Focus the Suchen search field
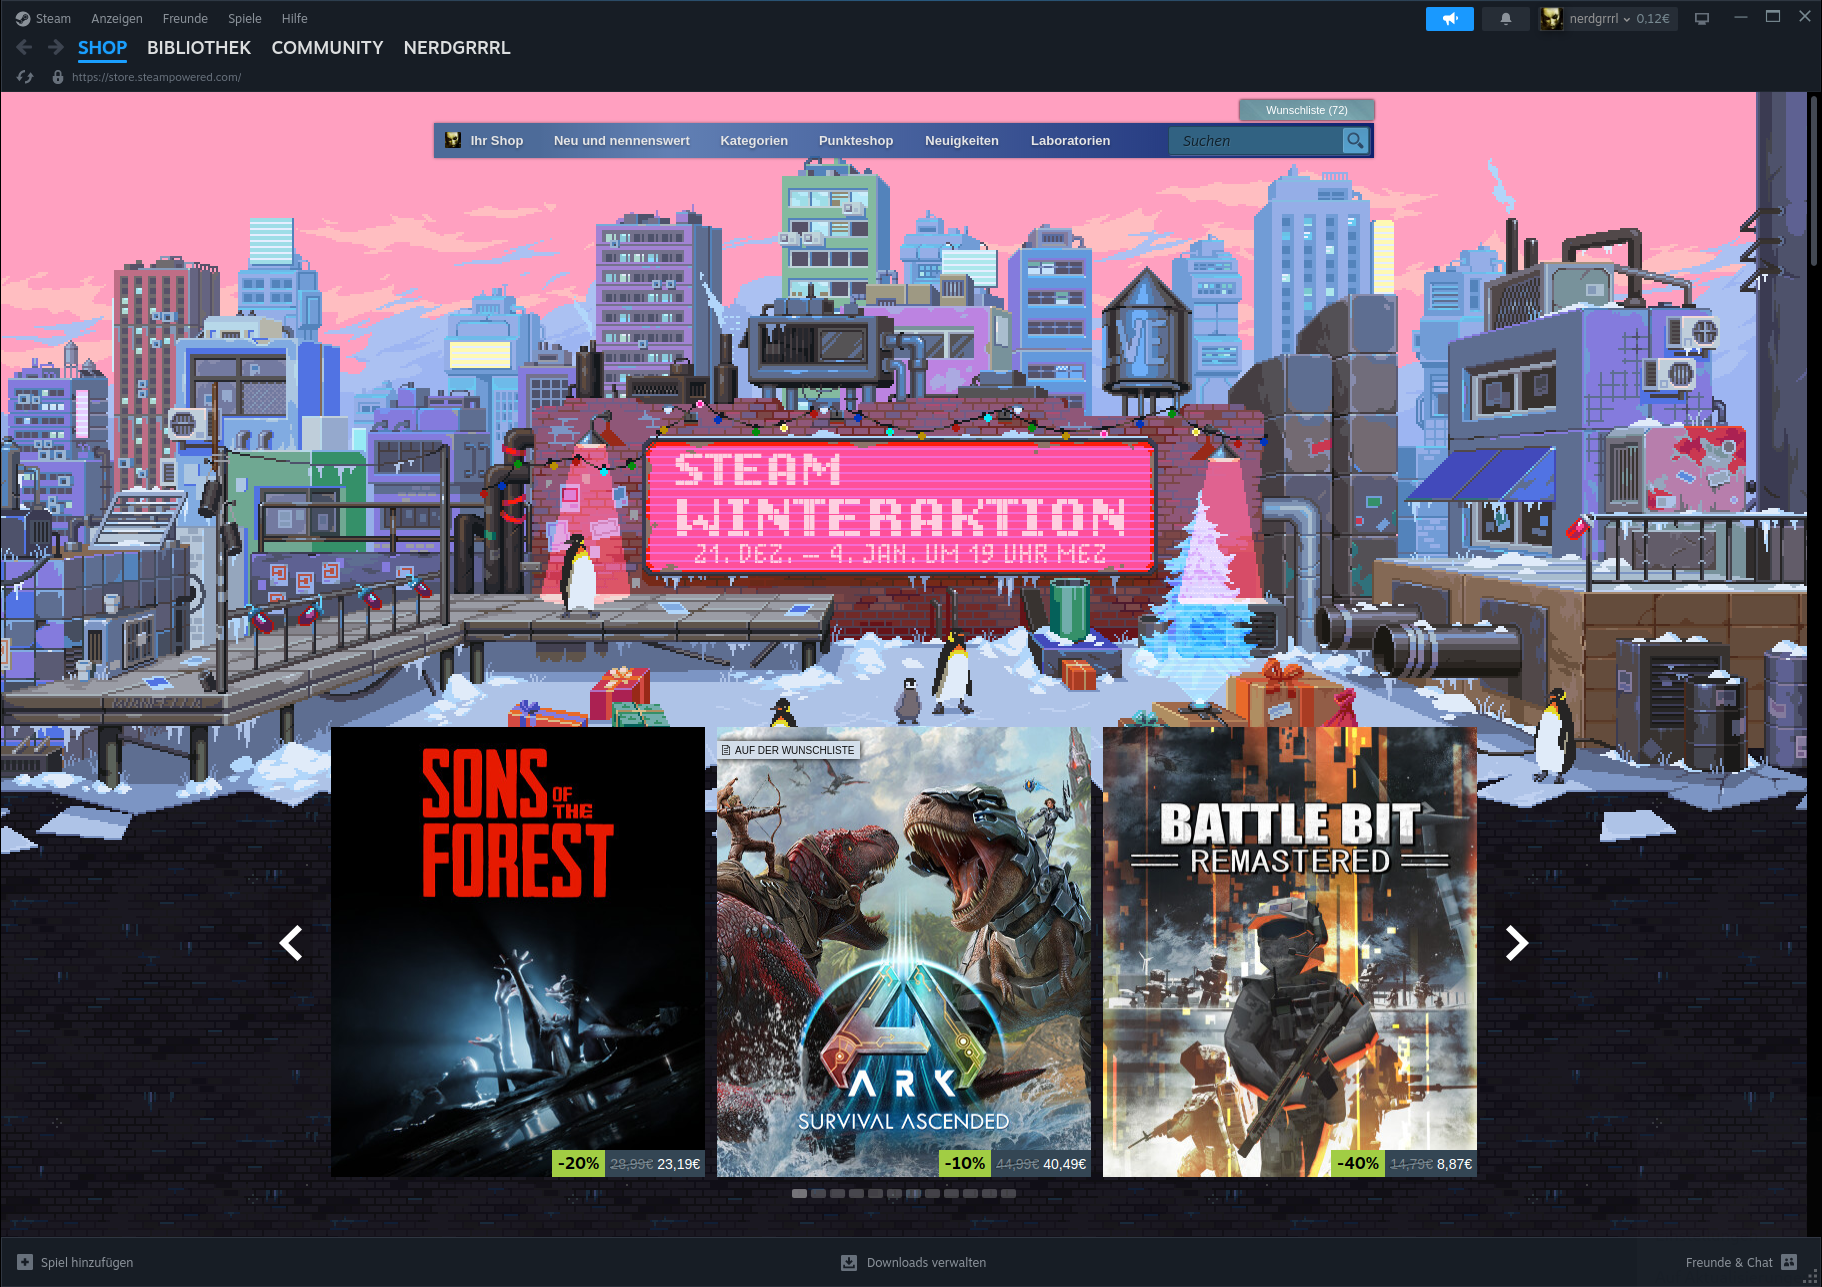The height and width of the screenshot is (1287, 1822). [1256, 141]
